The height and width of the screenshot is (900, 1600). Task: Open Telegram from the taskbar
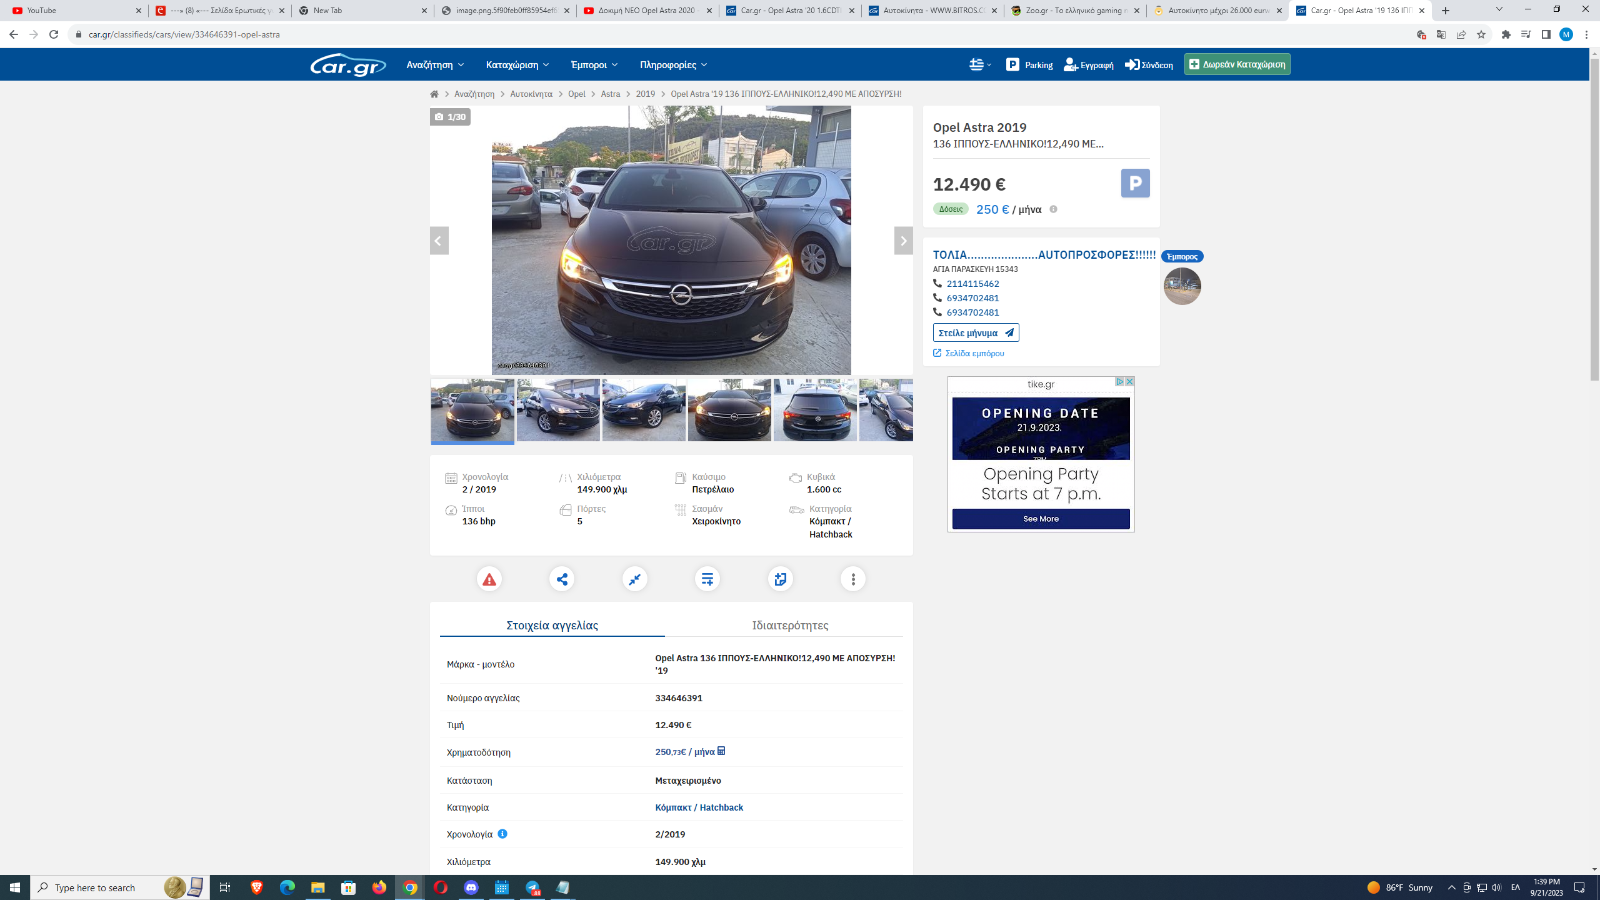coord(533,887)
